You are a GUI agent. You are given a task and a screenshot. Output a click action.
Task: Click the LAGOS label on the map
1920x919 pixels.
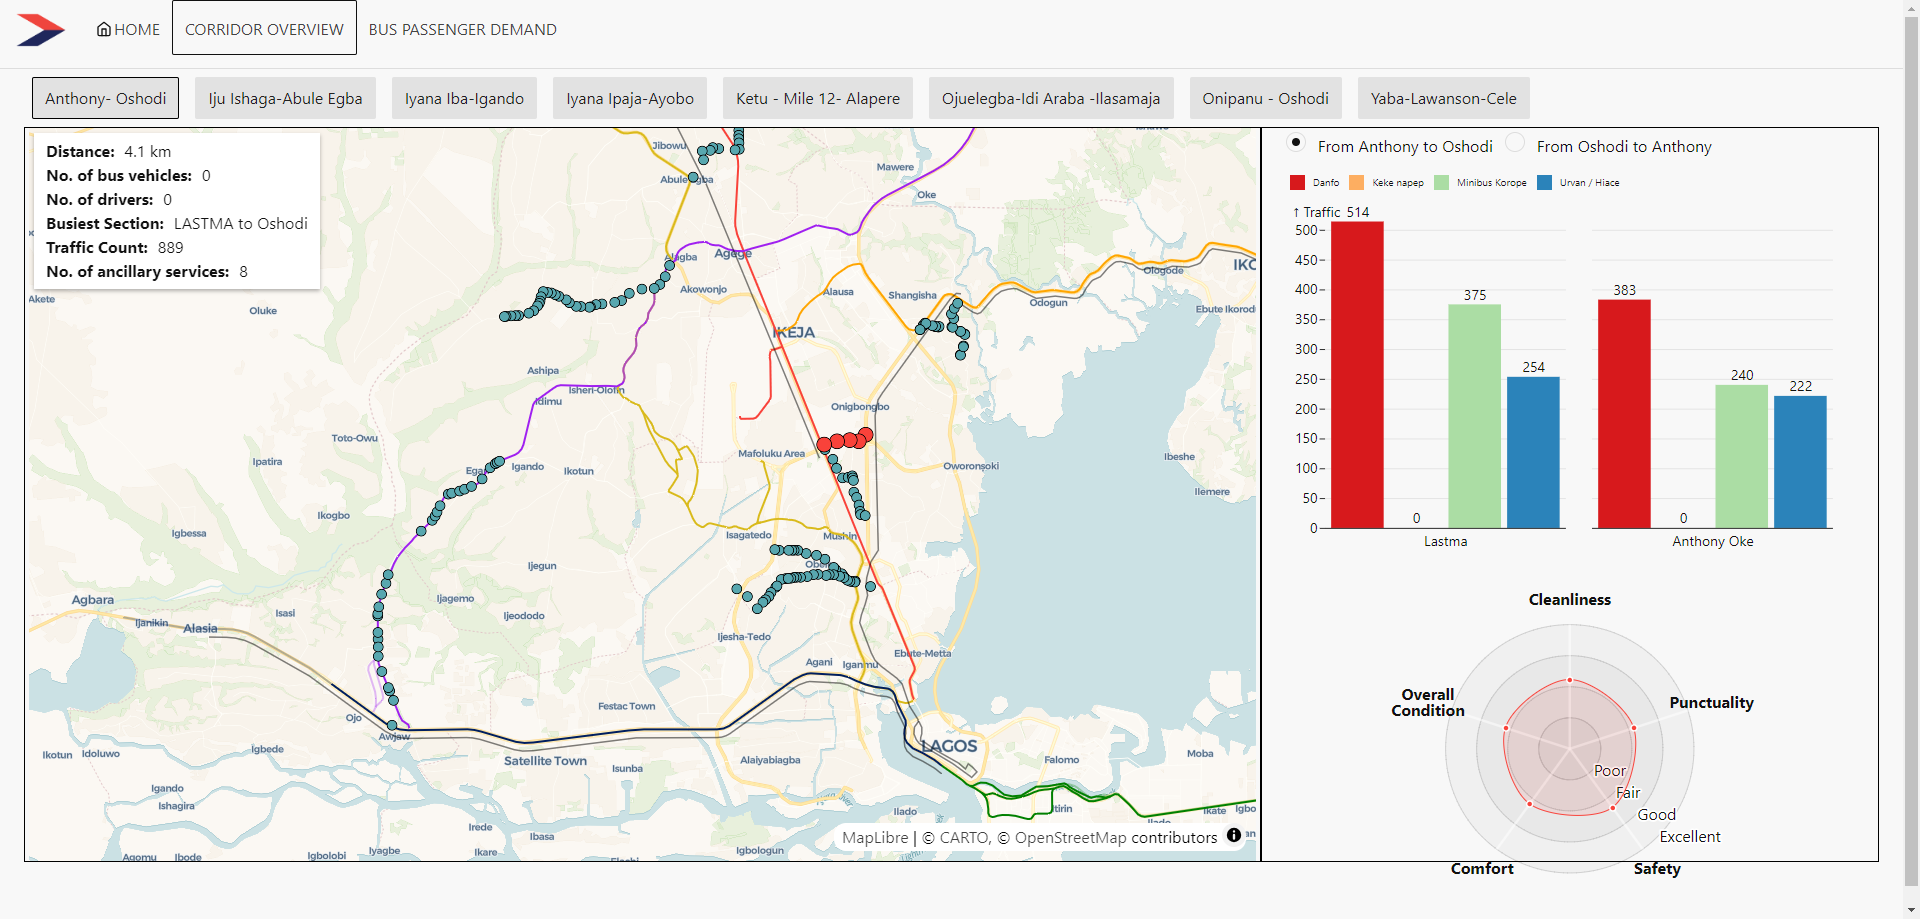pyautogui.click(x=949, y=746)
